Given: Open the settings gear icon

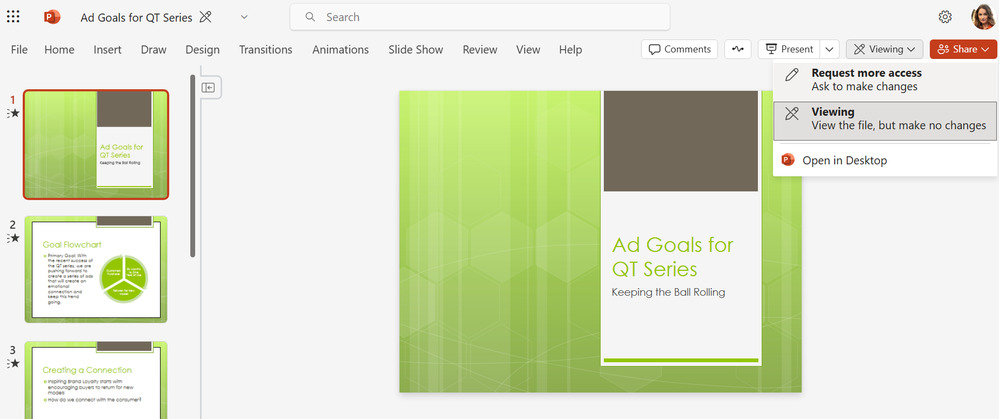Looking at the screenshot, I should coord(945,17).
